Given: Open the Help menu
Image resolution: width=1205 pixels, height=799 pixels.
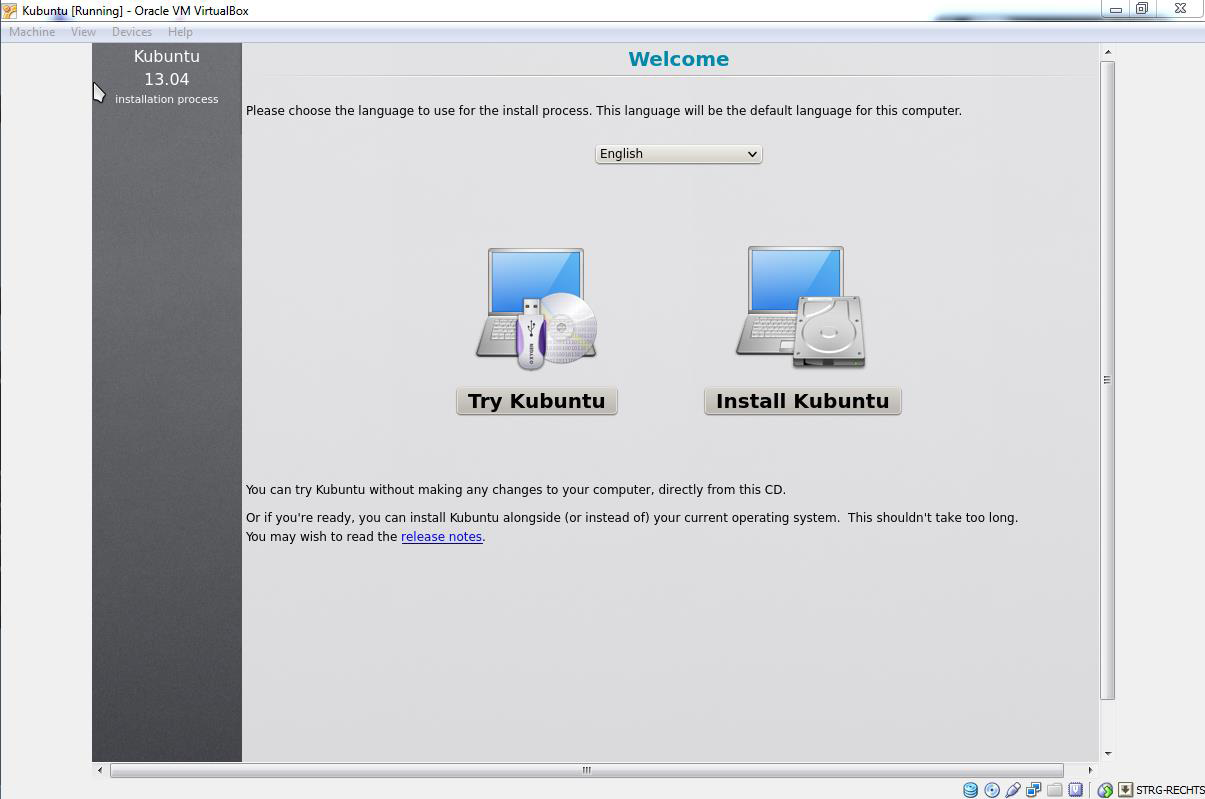Looking at the screenshot, I should pos(180,32).
